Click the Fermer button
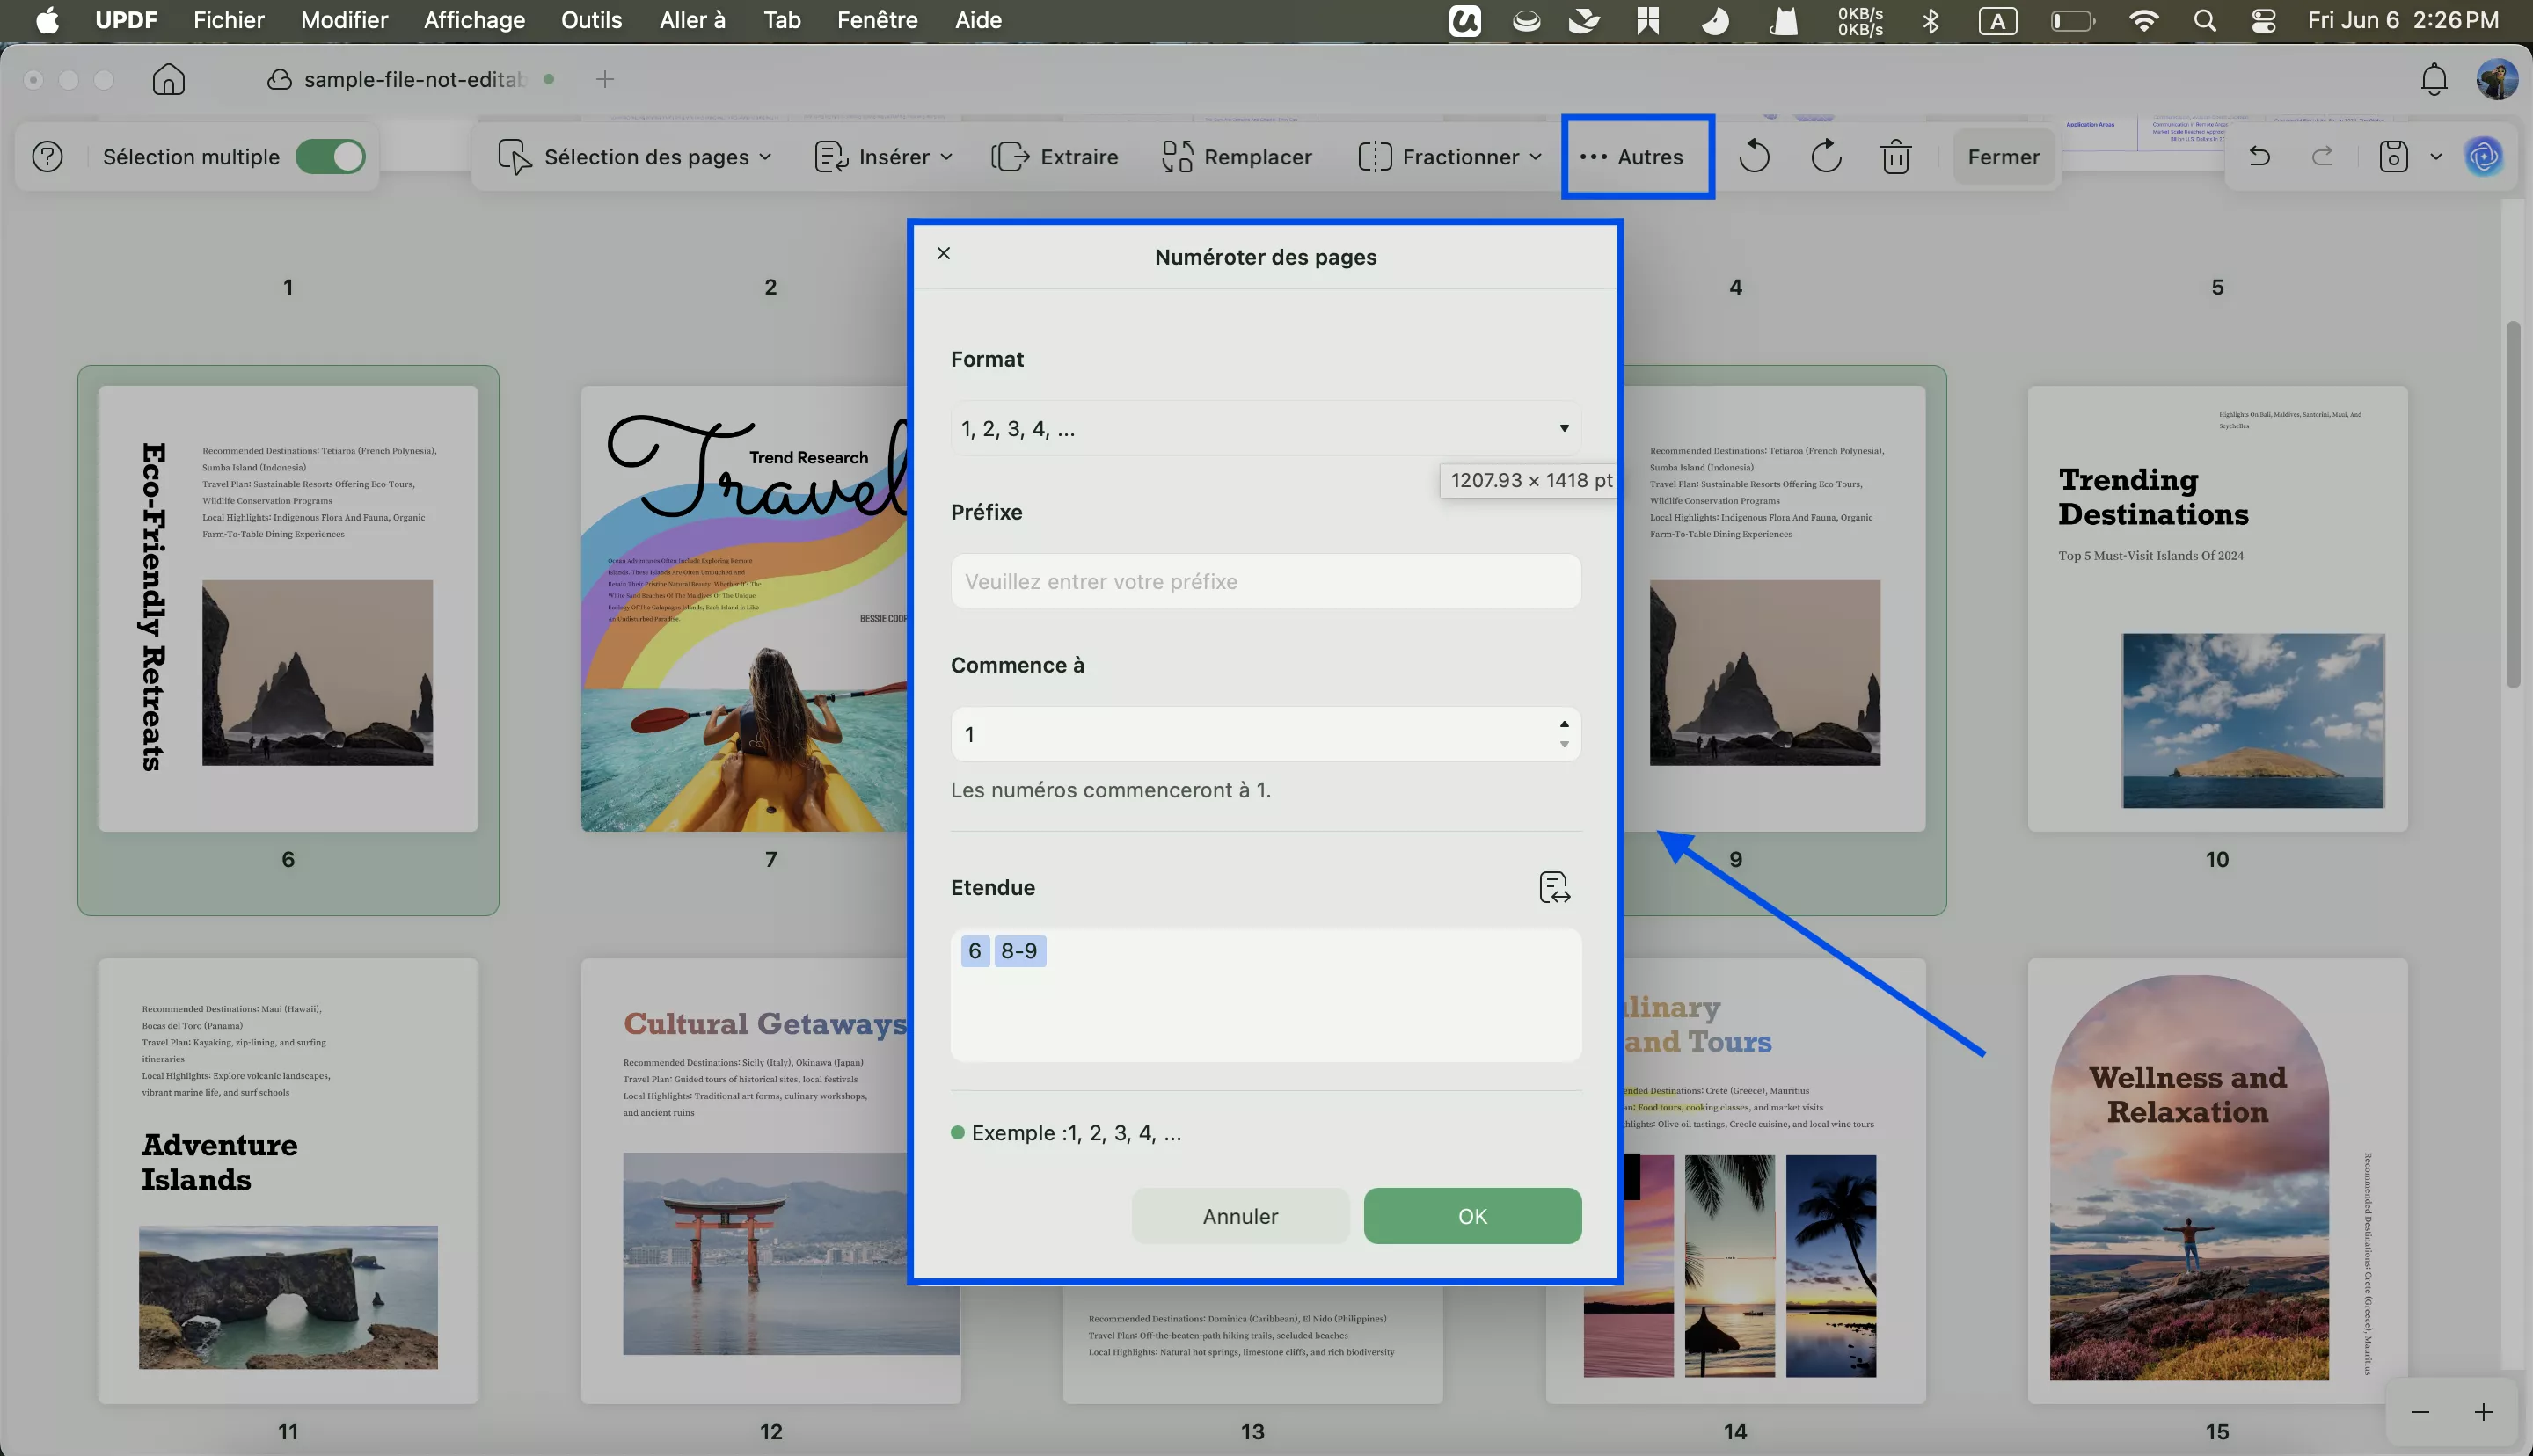This screenshot has width=2533, height=1456. click(x=2003, y=157)
